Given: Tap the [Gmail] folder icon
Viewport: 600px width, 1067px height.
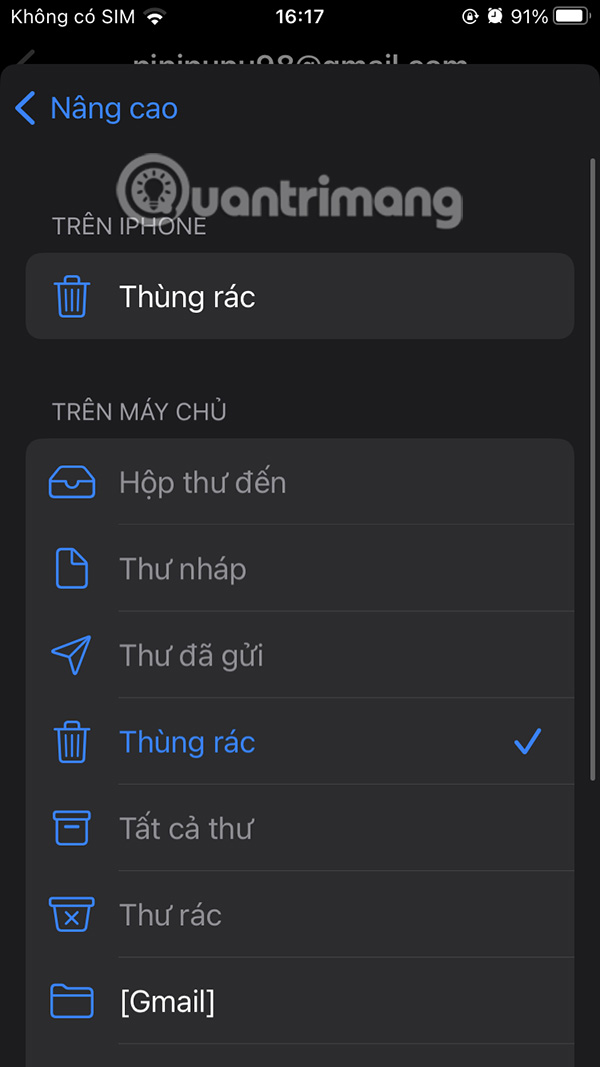Looking at the screenshot, I should coord(71,1001).
